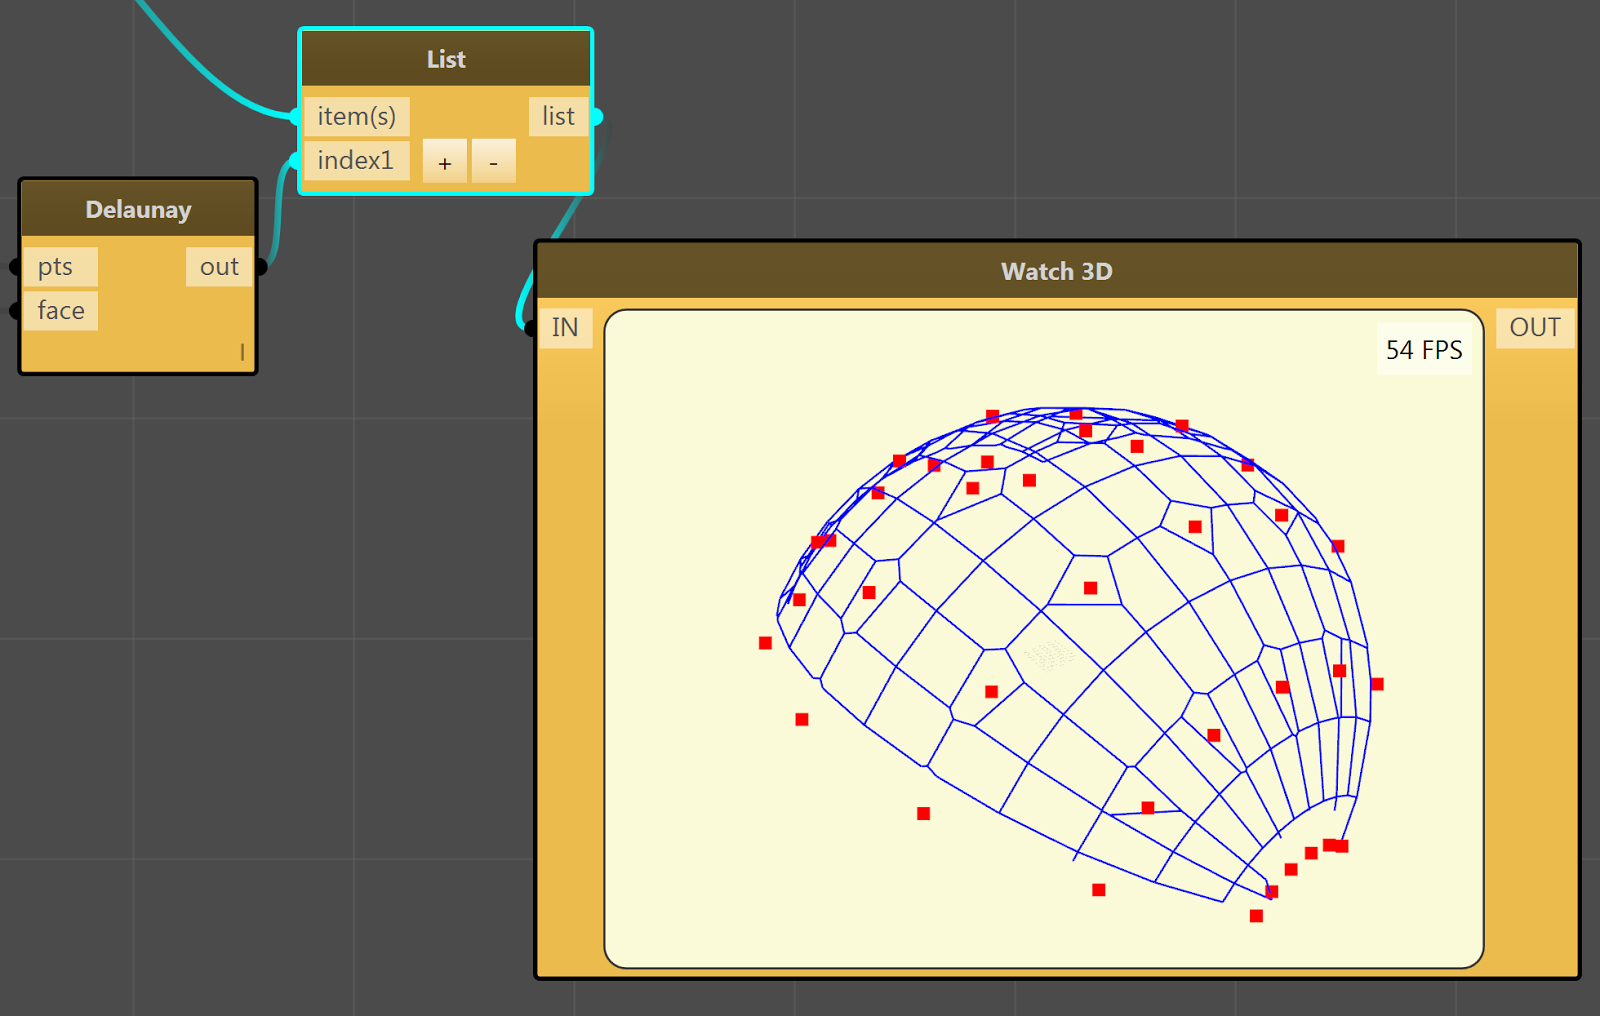Screen dimensions: 1600x1016
Task: Click the list output port of the List node
Action: tap(558, 116)
